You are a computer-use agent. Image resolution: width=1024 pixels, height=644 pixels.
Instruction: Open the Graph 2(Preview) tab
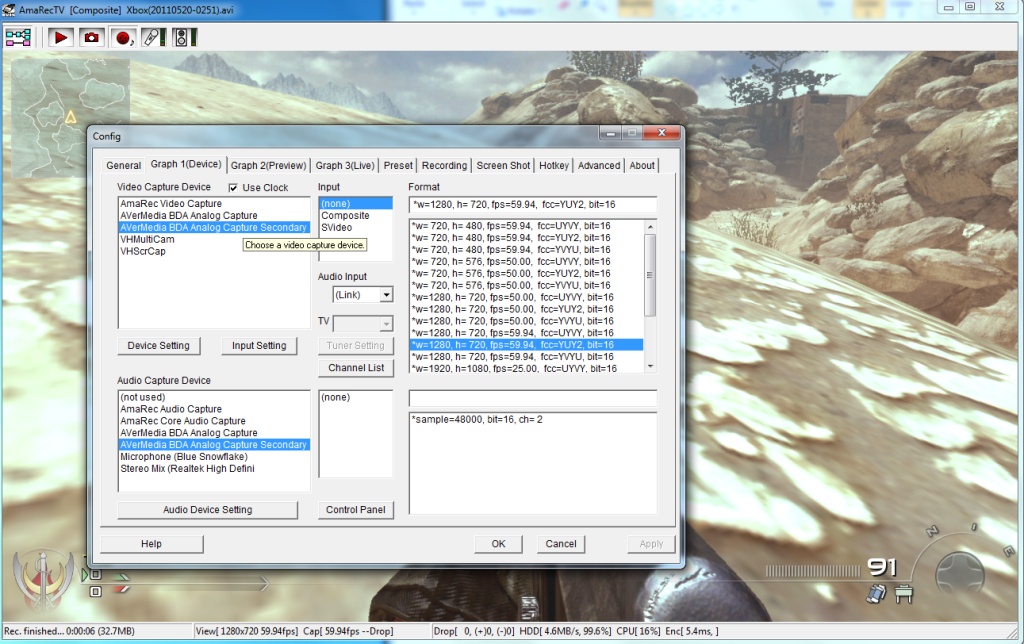pos(268,166)
